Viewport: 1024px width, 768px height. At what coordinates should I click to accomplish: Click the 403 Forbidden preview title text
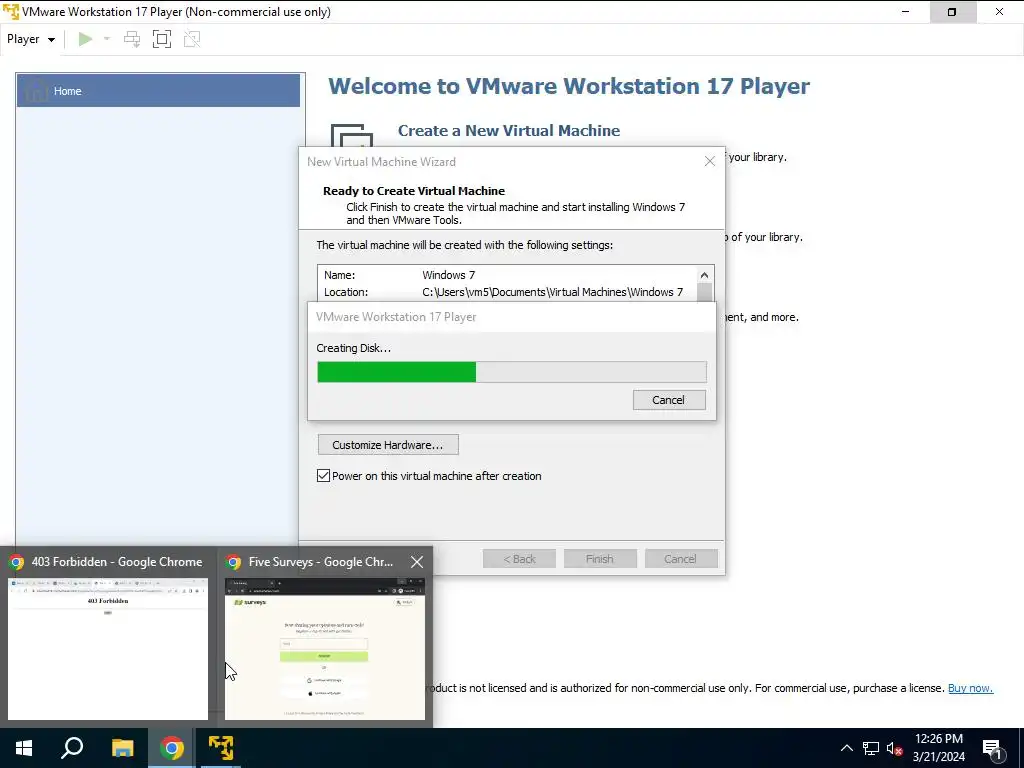117,562
